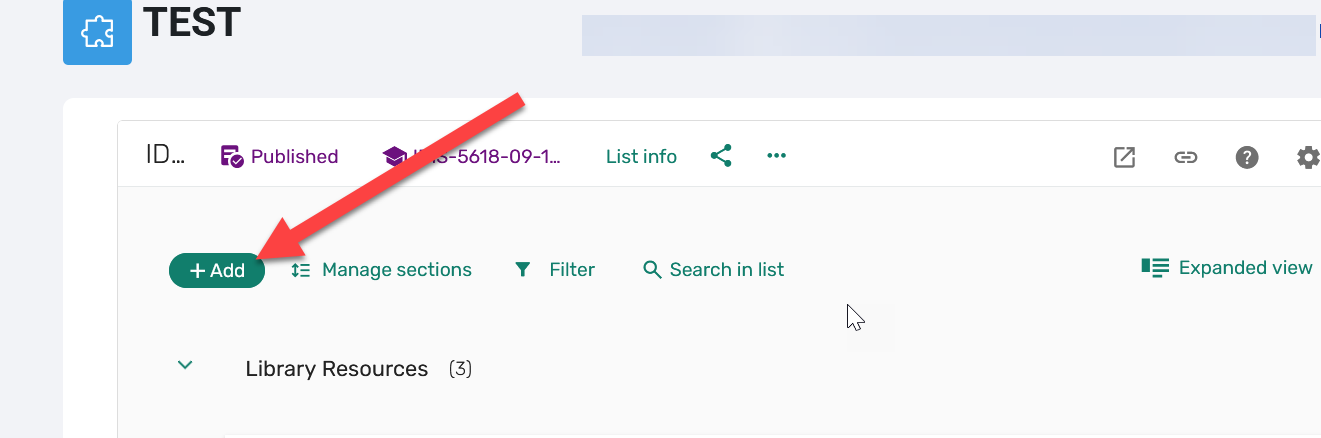Open the Filter options
The height and width of the screenshot is (438, 1321).
[x=555, y=270]
